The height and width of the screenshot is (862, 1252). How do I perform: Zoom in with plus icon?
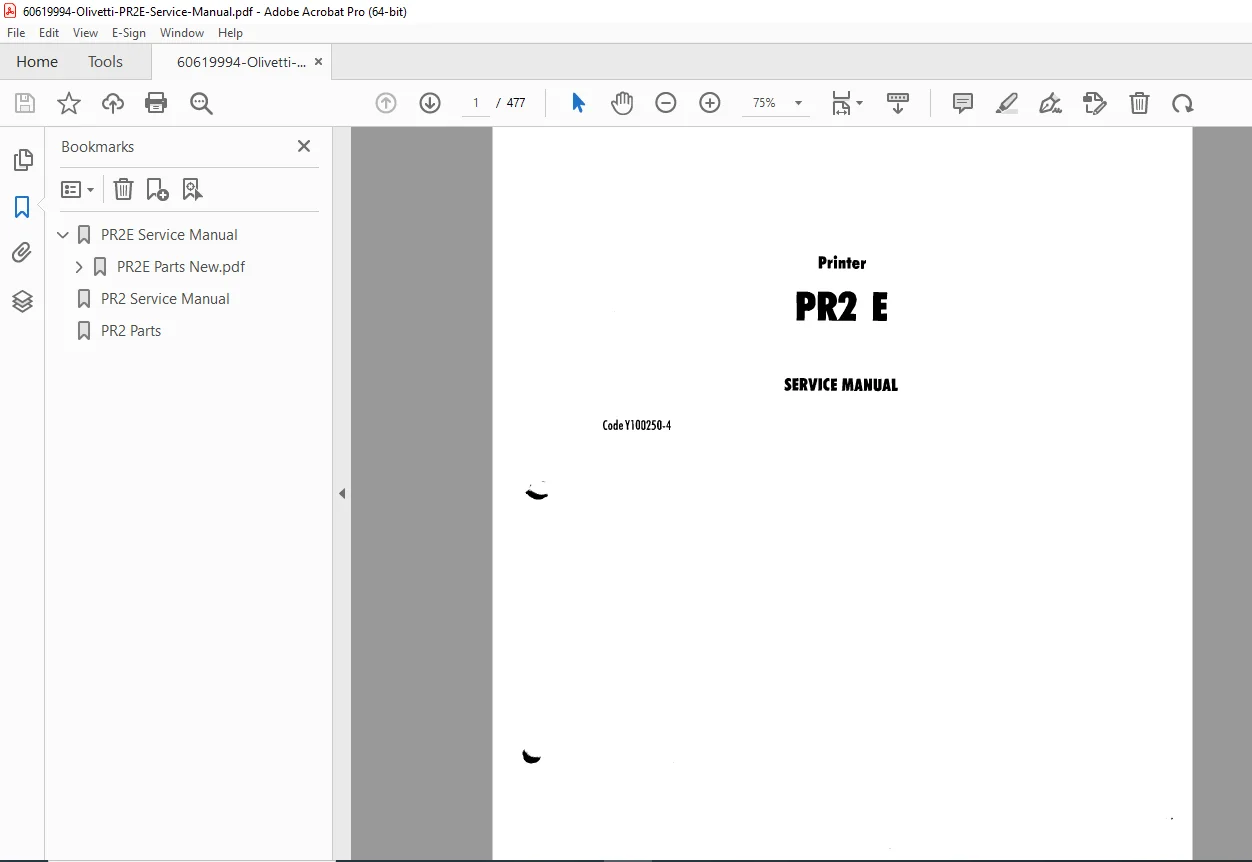tap(710, 103)
